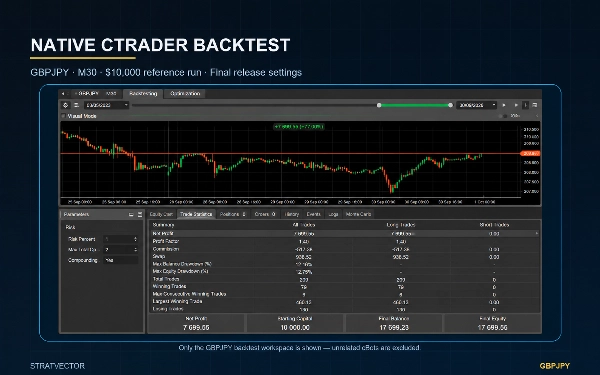Screen dimensions: 600x375
Task: Select the Total Trades row label
Action: (166, 279)
